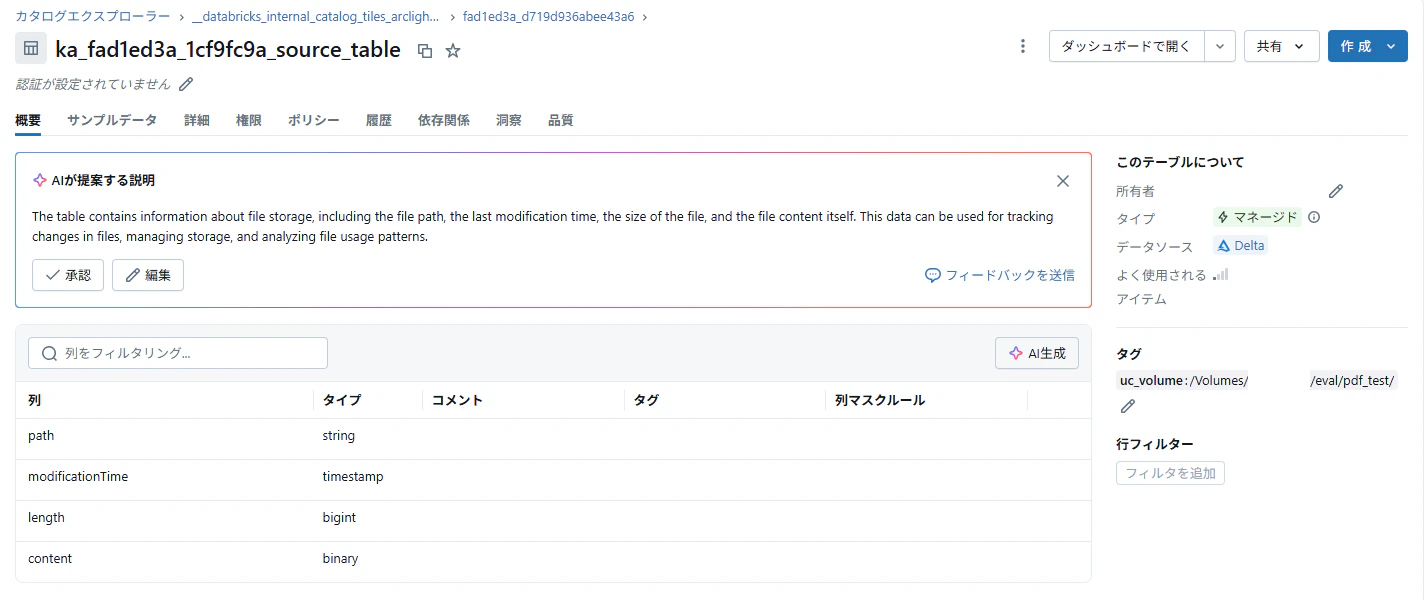Viewport: 1427px width, 600px height.
Task: Click the table icon next to table title
Action: point(30,48)
